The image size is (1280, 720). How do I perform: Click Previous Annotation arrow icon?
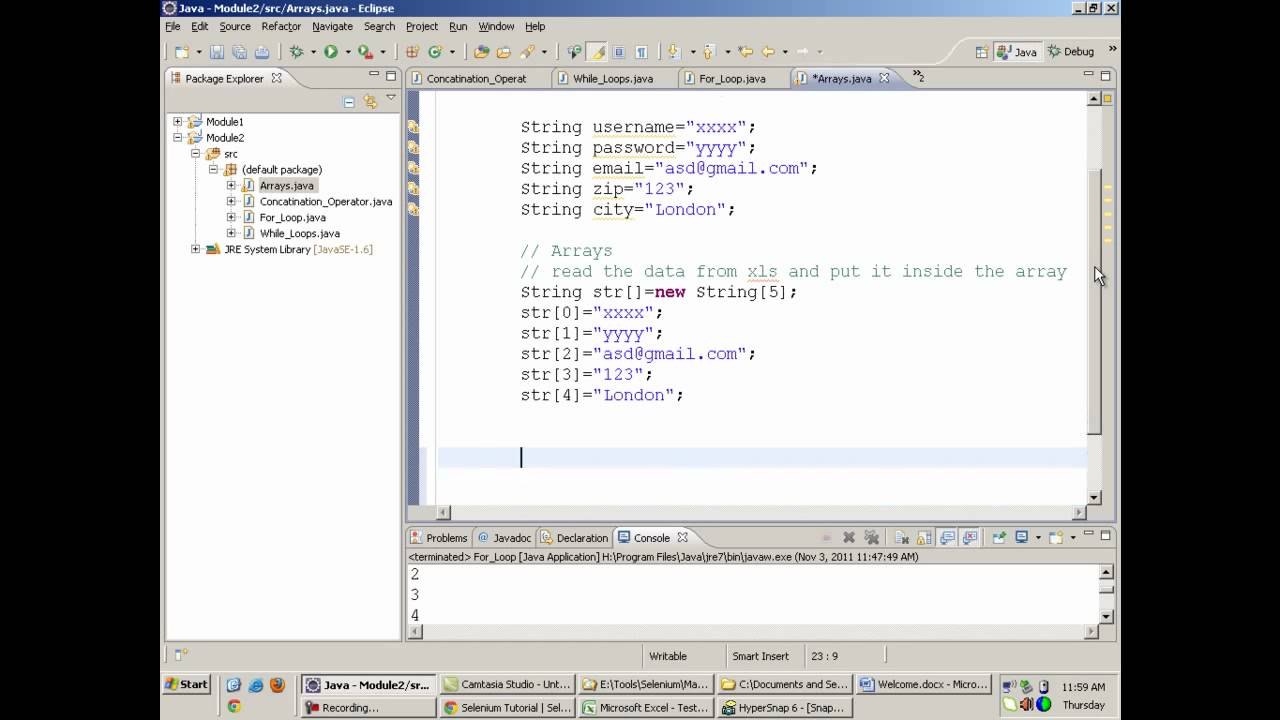[x=709, y=52]
